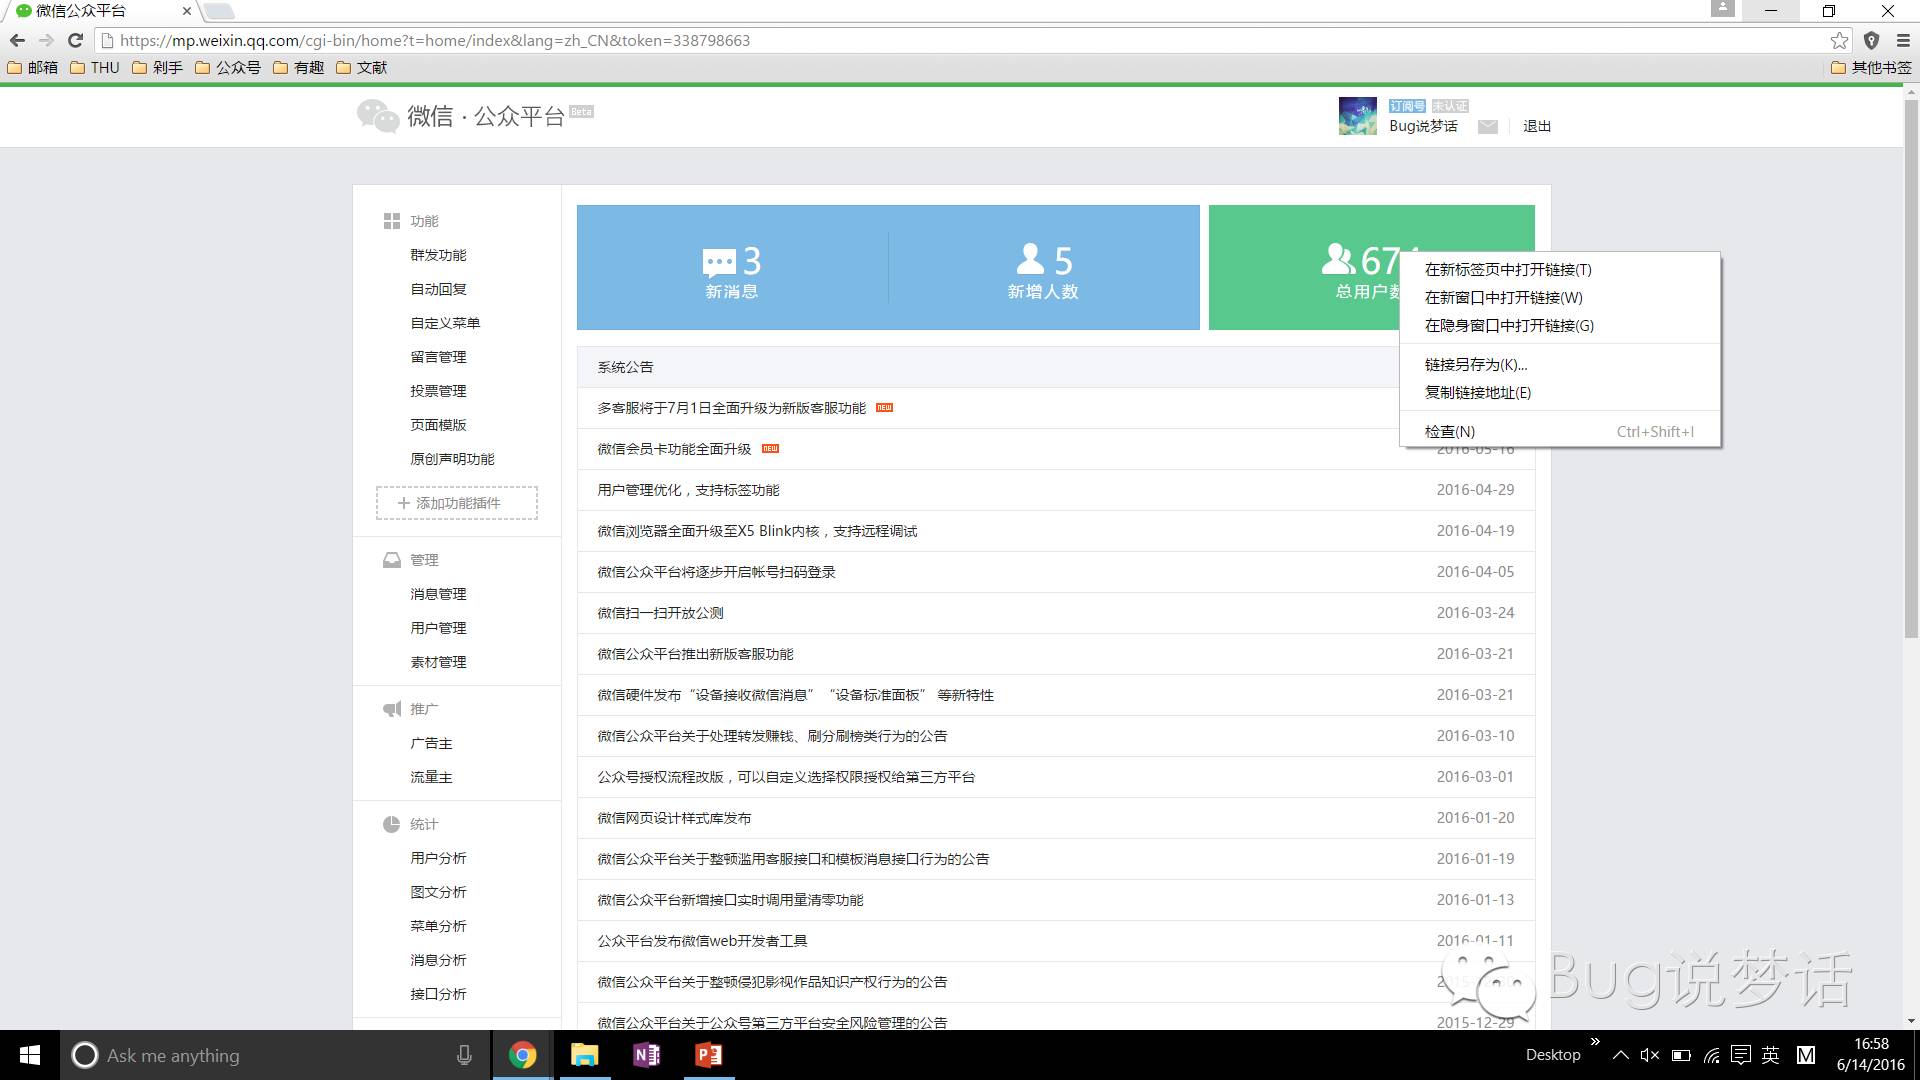Click the 微信公众平台 WeChat logo
This screenshot has width=1920, height=1080.
point(379,117)
